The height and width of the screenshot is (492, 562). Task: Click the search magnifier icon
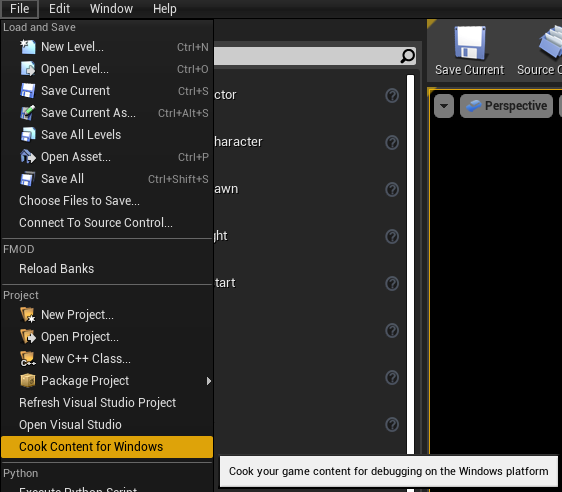[407, 56]
